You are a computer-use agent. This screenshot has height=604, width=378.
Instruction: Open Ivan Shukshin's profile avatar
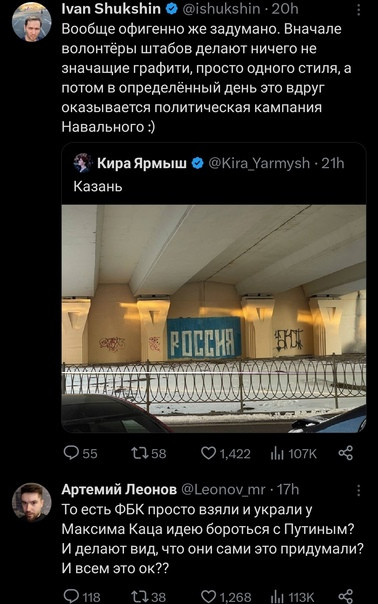(32, 22)
